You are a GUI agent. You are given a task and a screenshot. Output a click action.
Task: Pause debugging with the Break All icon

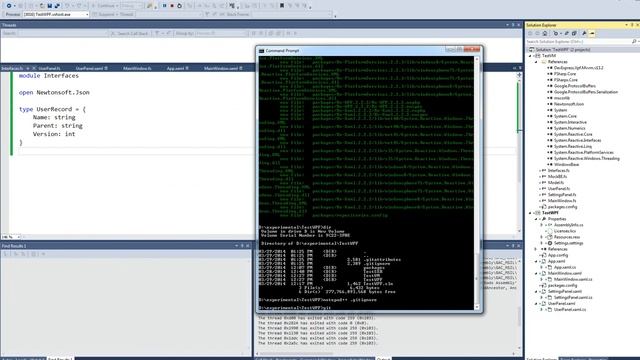tap(164, 6)
